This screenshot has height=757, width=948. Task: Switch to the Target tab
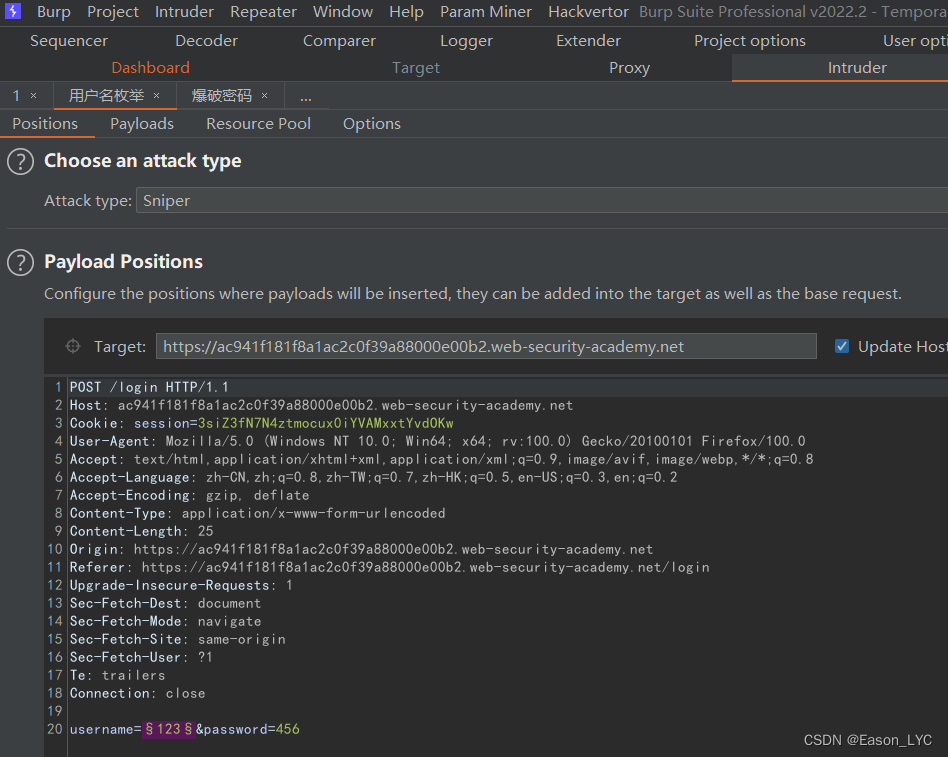click(416, 68)
